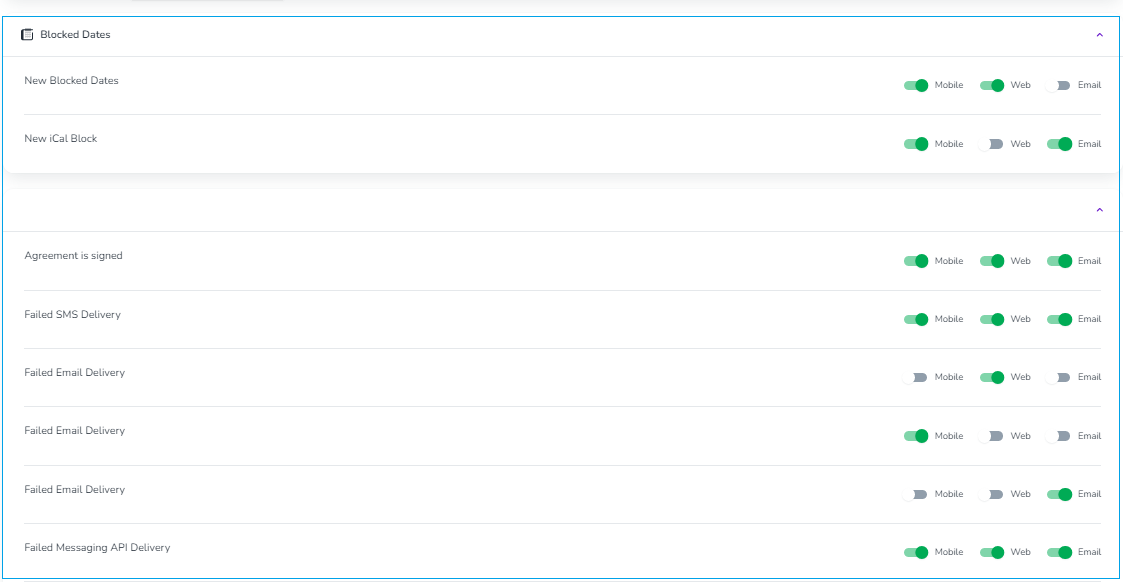Turn off Email for Failed Messaging API Delivery
The width and height of the screenshot is (1123, 582).
[x=1059, y=552]
